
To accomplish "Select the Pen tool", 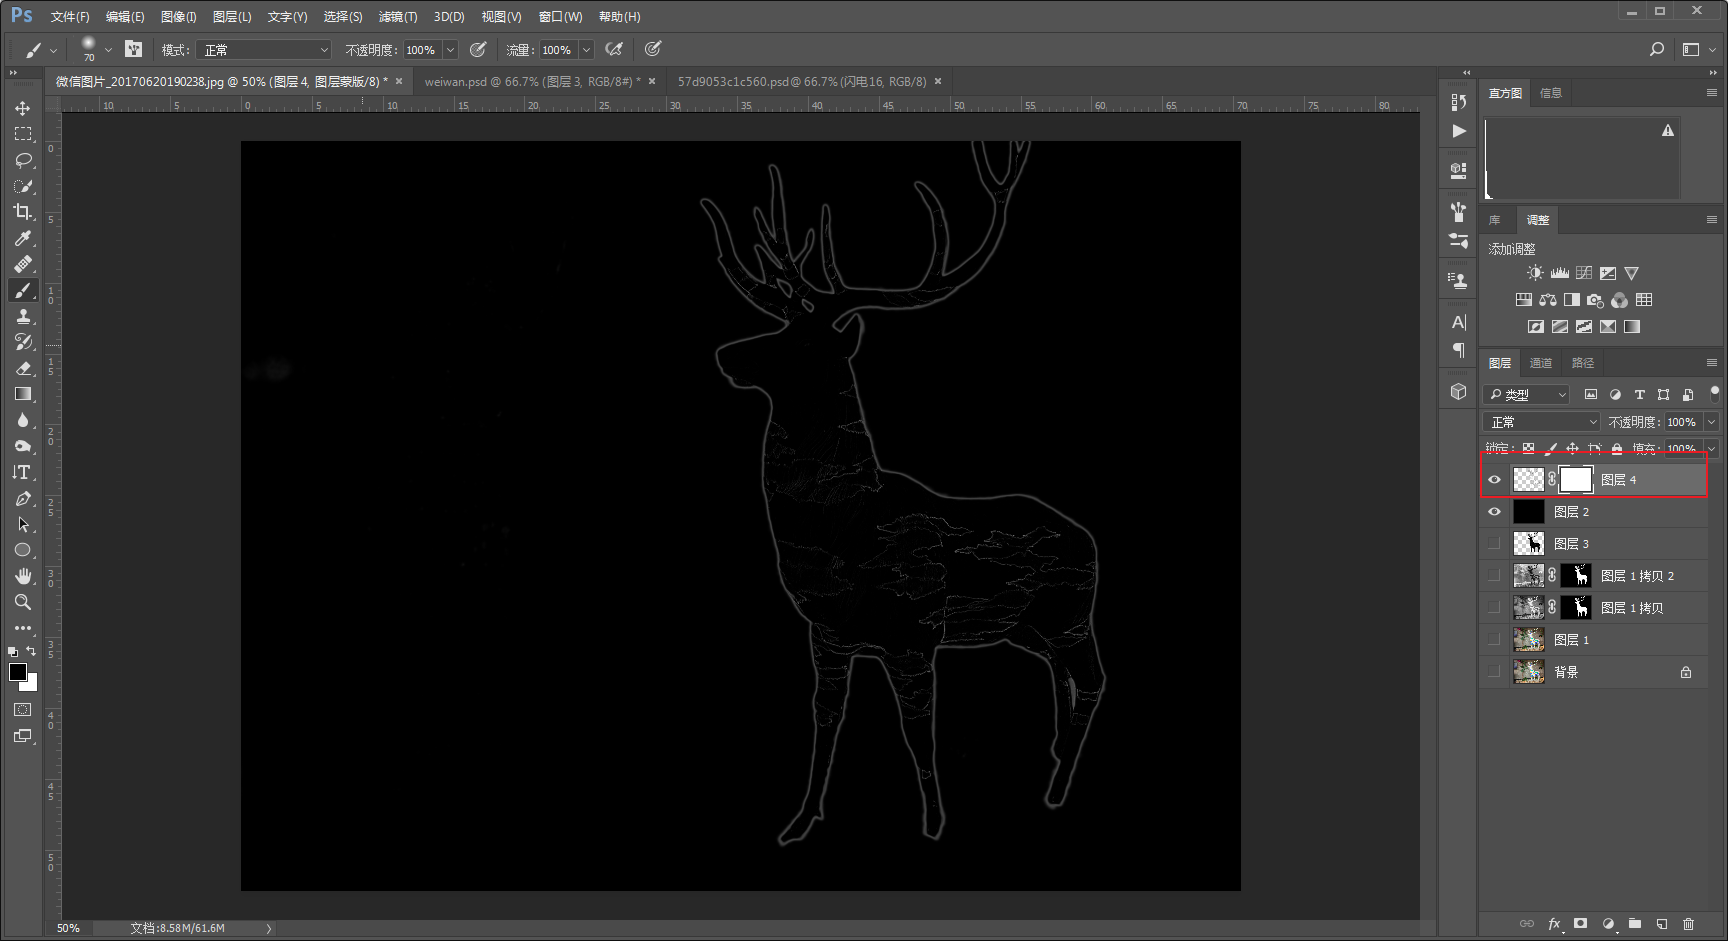I will 23,498.
